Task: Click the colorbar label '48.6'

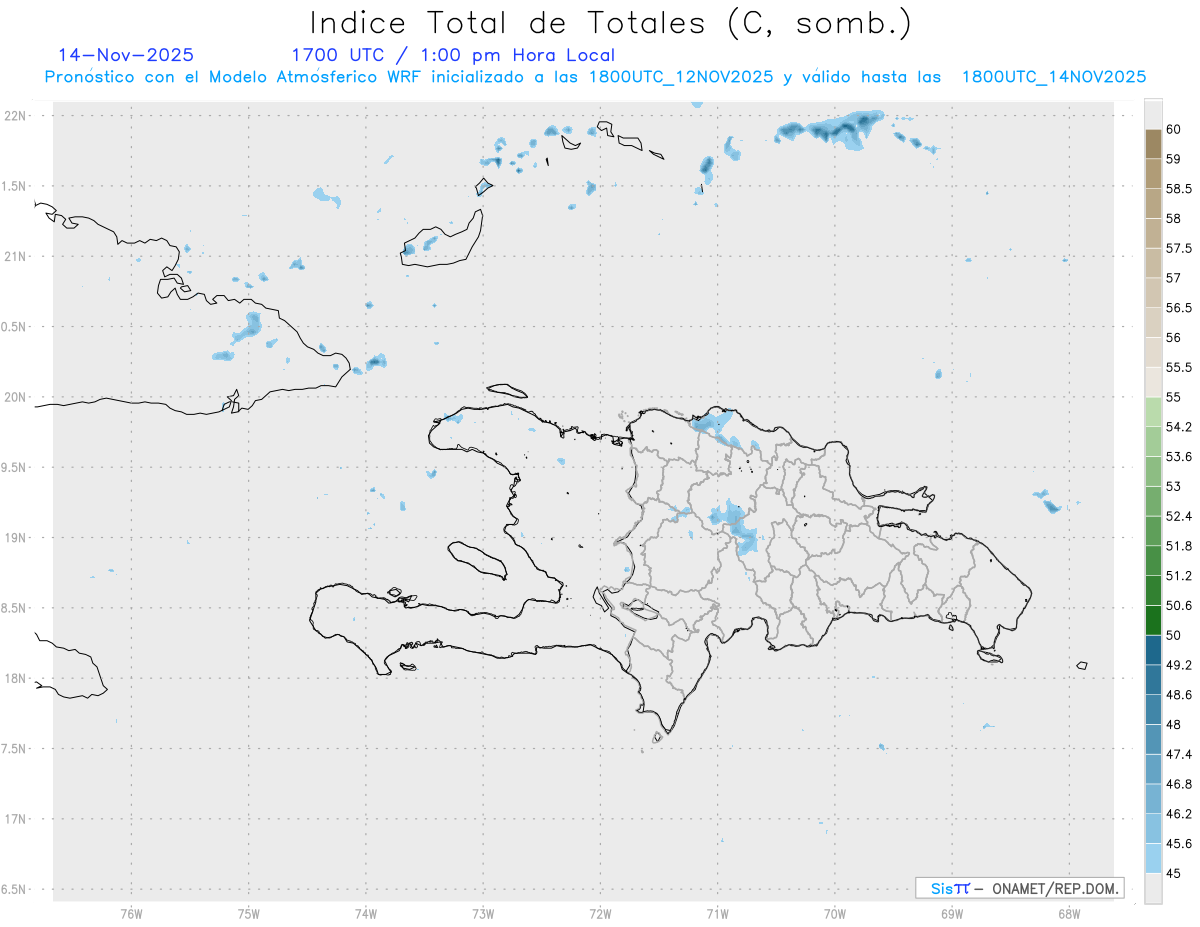Action: [x=1179, y=695]
